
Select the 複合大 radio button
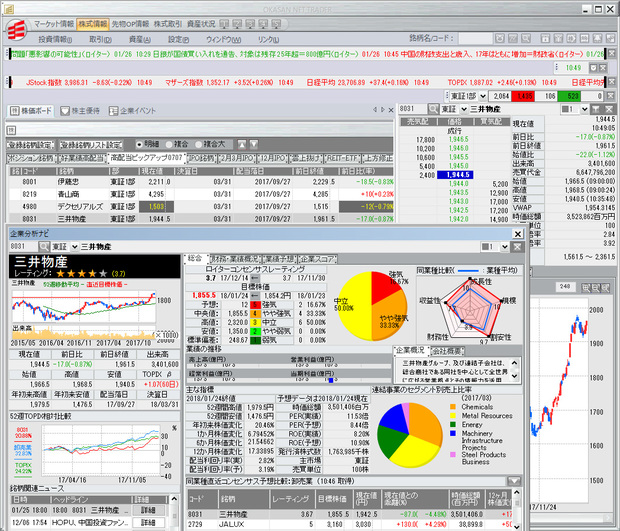(198, 144)
